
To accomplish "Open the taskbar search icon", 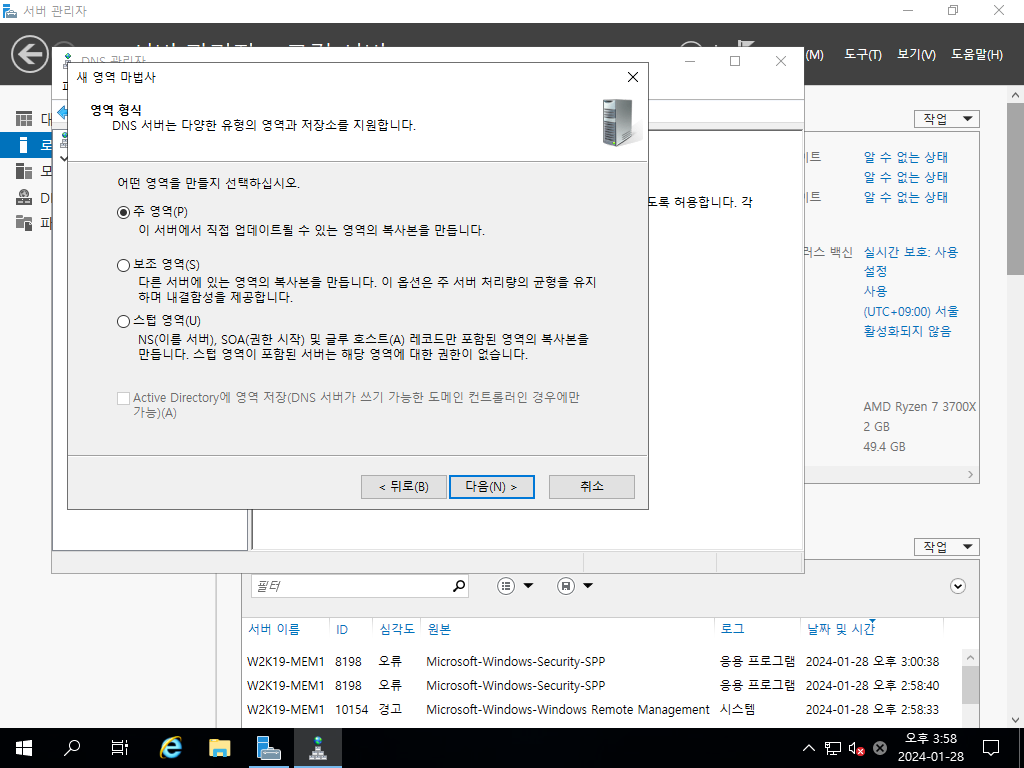I will coord(72,748).
